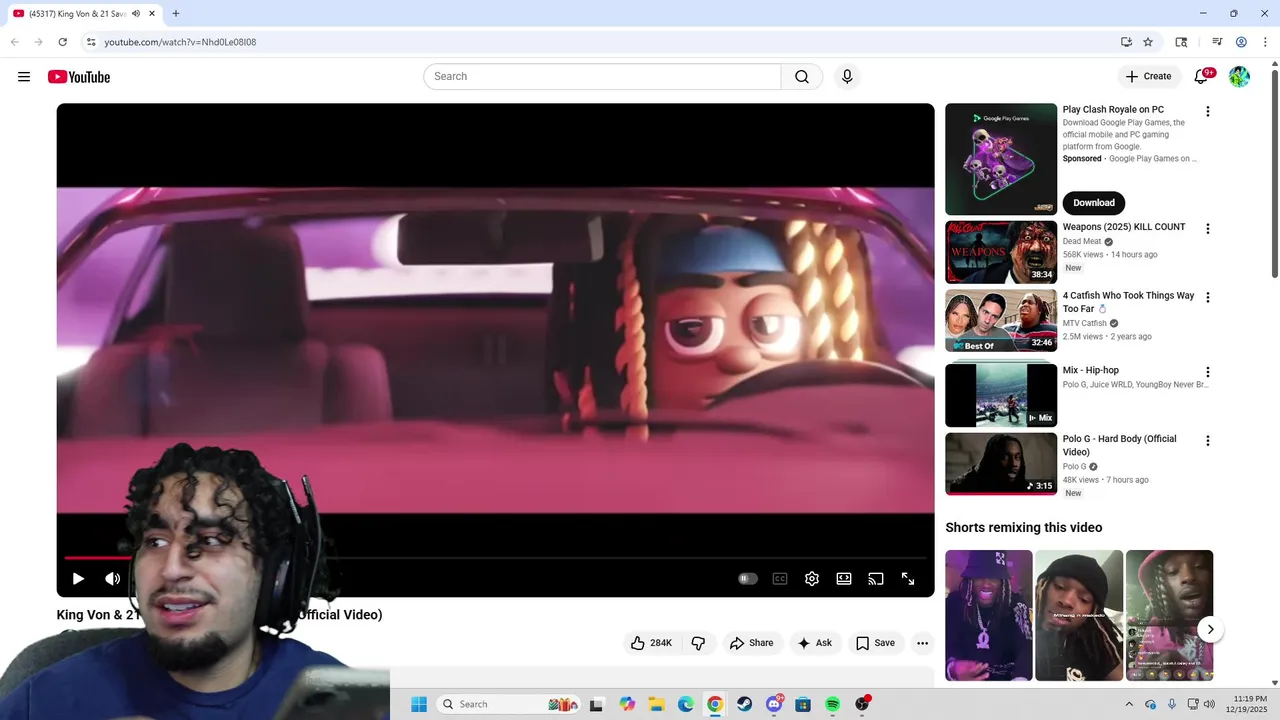Open options for Mix - Hip-hop
Image resolution: width=1280 pixels, height=720 pixels.
[1207, 372]
